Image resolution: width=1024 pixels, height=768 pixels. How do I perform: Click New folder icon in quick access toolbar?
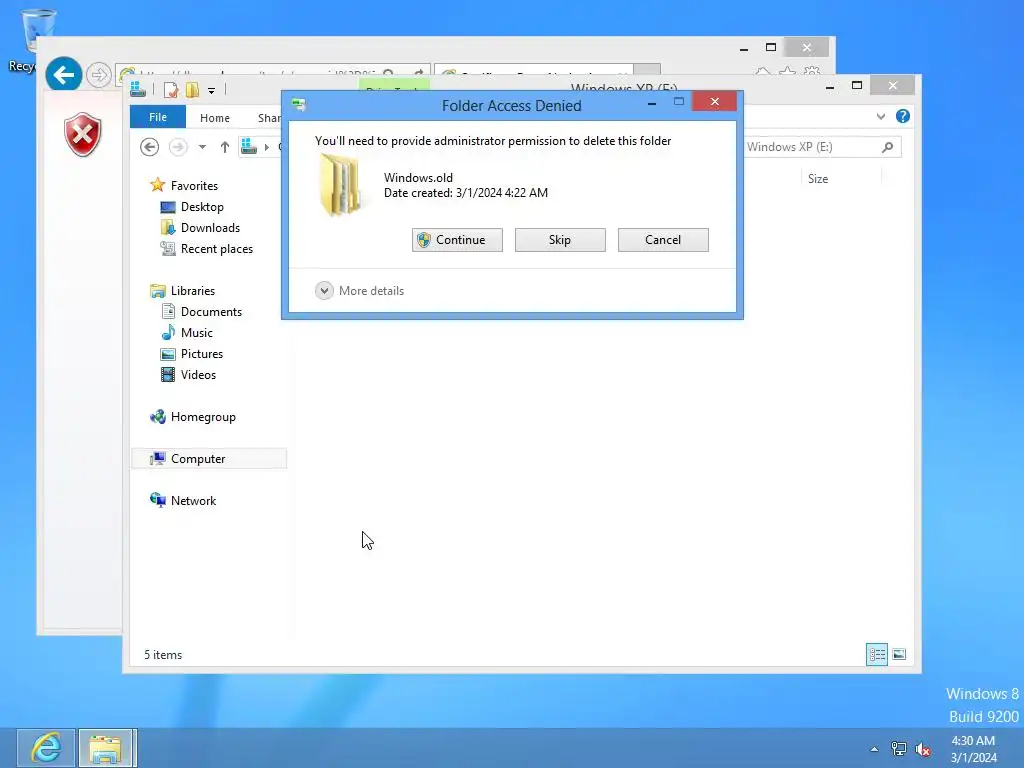(192, 90)
